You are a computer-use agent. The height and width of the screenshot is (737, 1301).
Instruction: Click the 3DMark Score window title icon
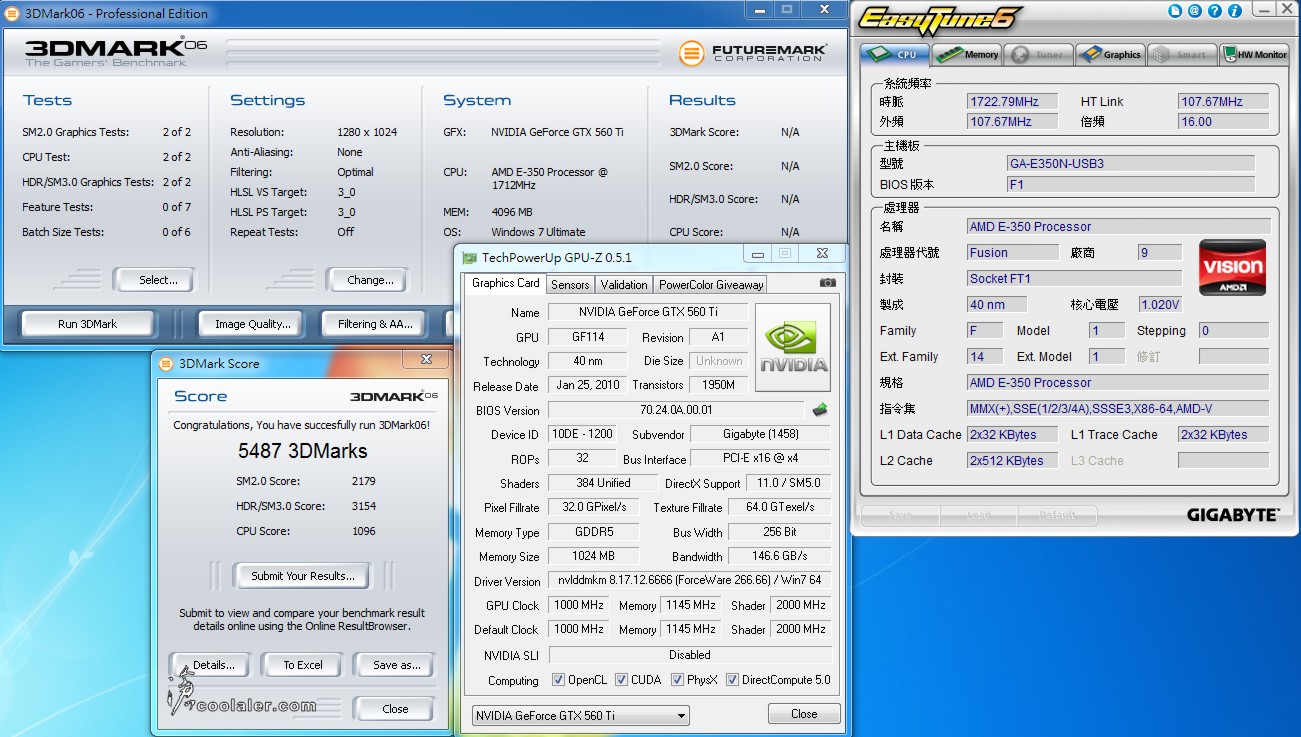tap(166, 363)
